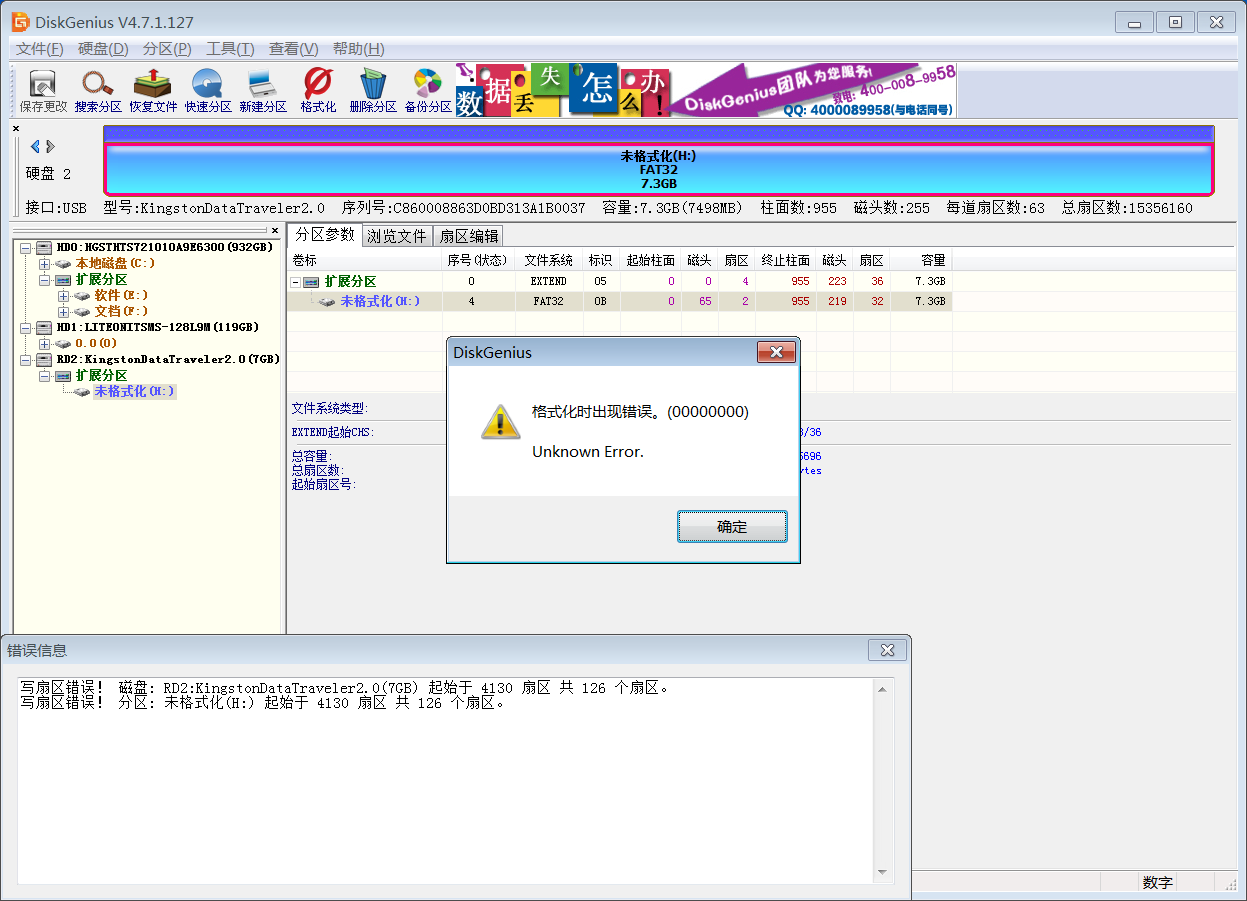Click the 备份分区 backup partition icon
The height and width of the screenshot is (901, 1247).
point(428,90)
